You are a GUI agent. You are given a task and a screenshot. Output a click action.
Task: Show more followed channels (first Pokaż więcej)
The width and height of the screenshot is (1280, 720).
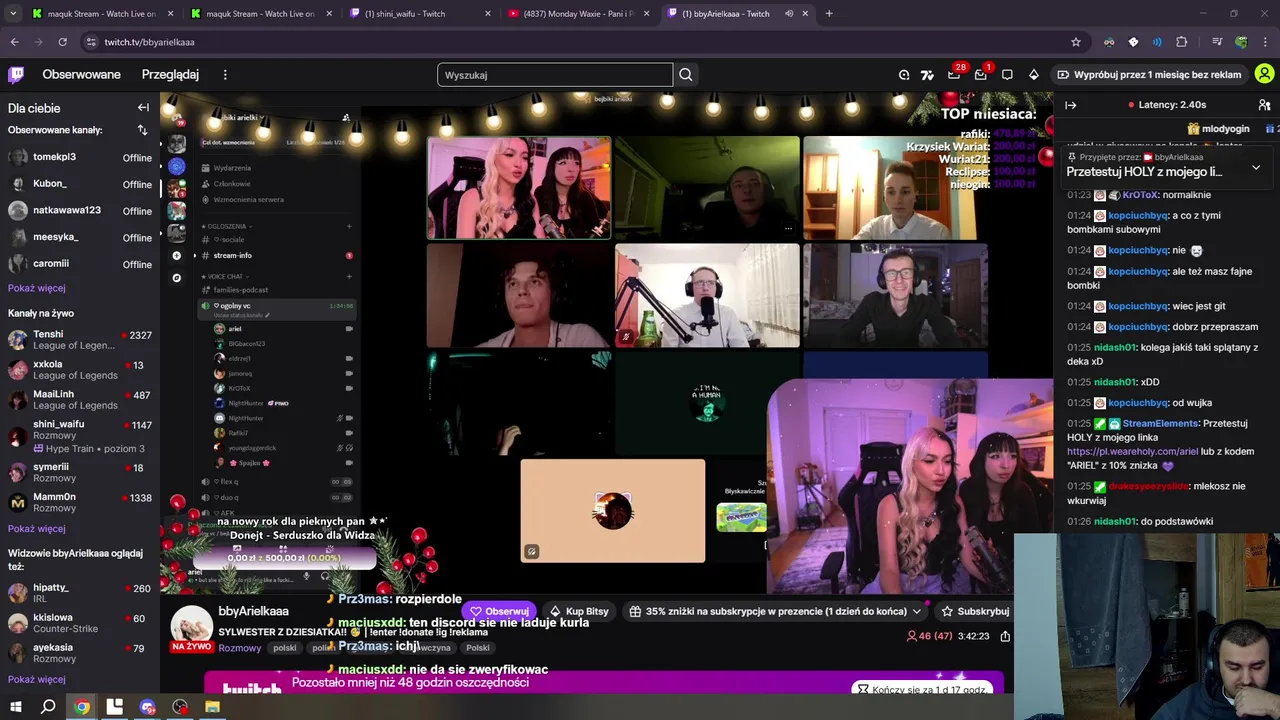[37, 288]
